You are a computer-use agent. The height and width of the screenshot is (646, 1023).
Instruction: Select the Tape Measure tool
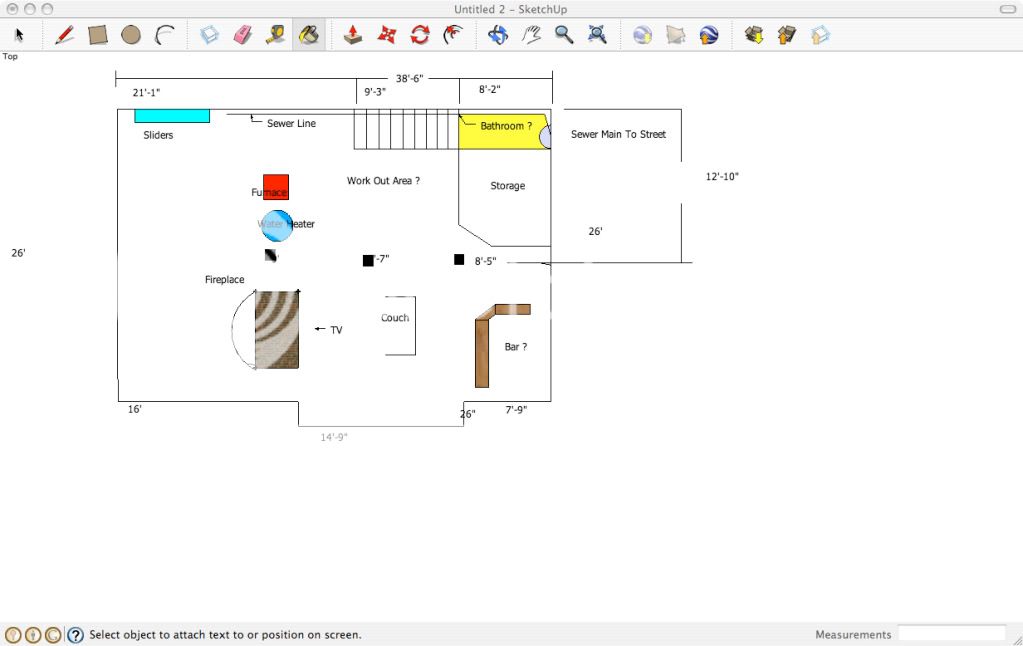pos(275,35)
